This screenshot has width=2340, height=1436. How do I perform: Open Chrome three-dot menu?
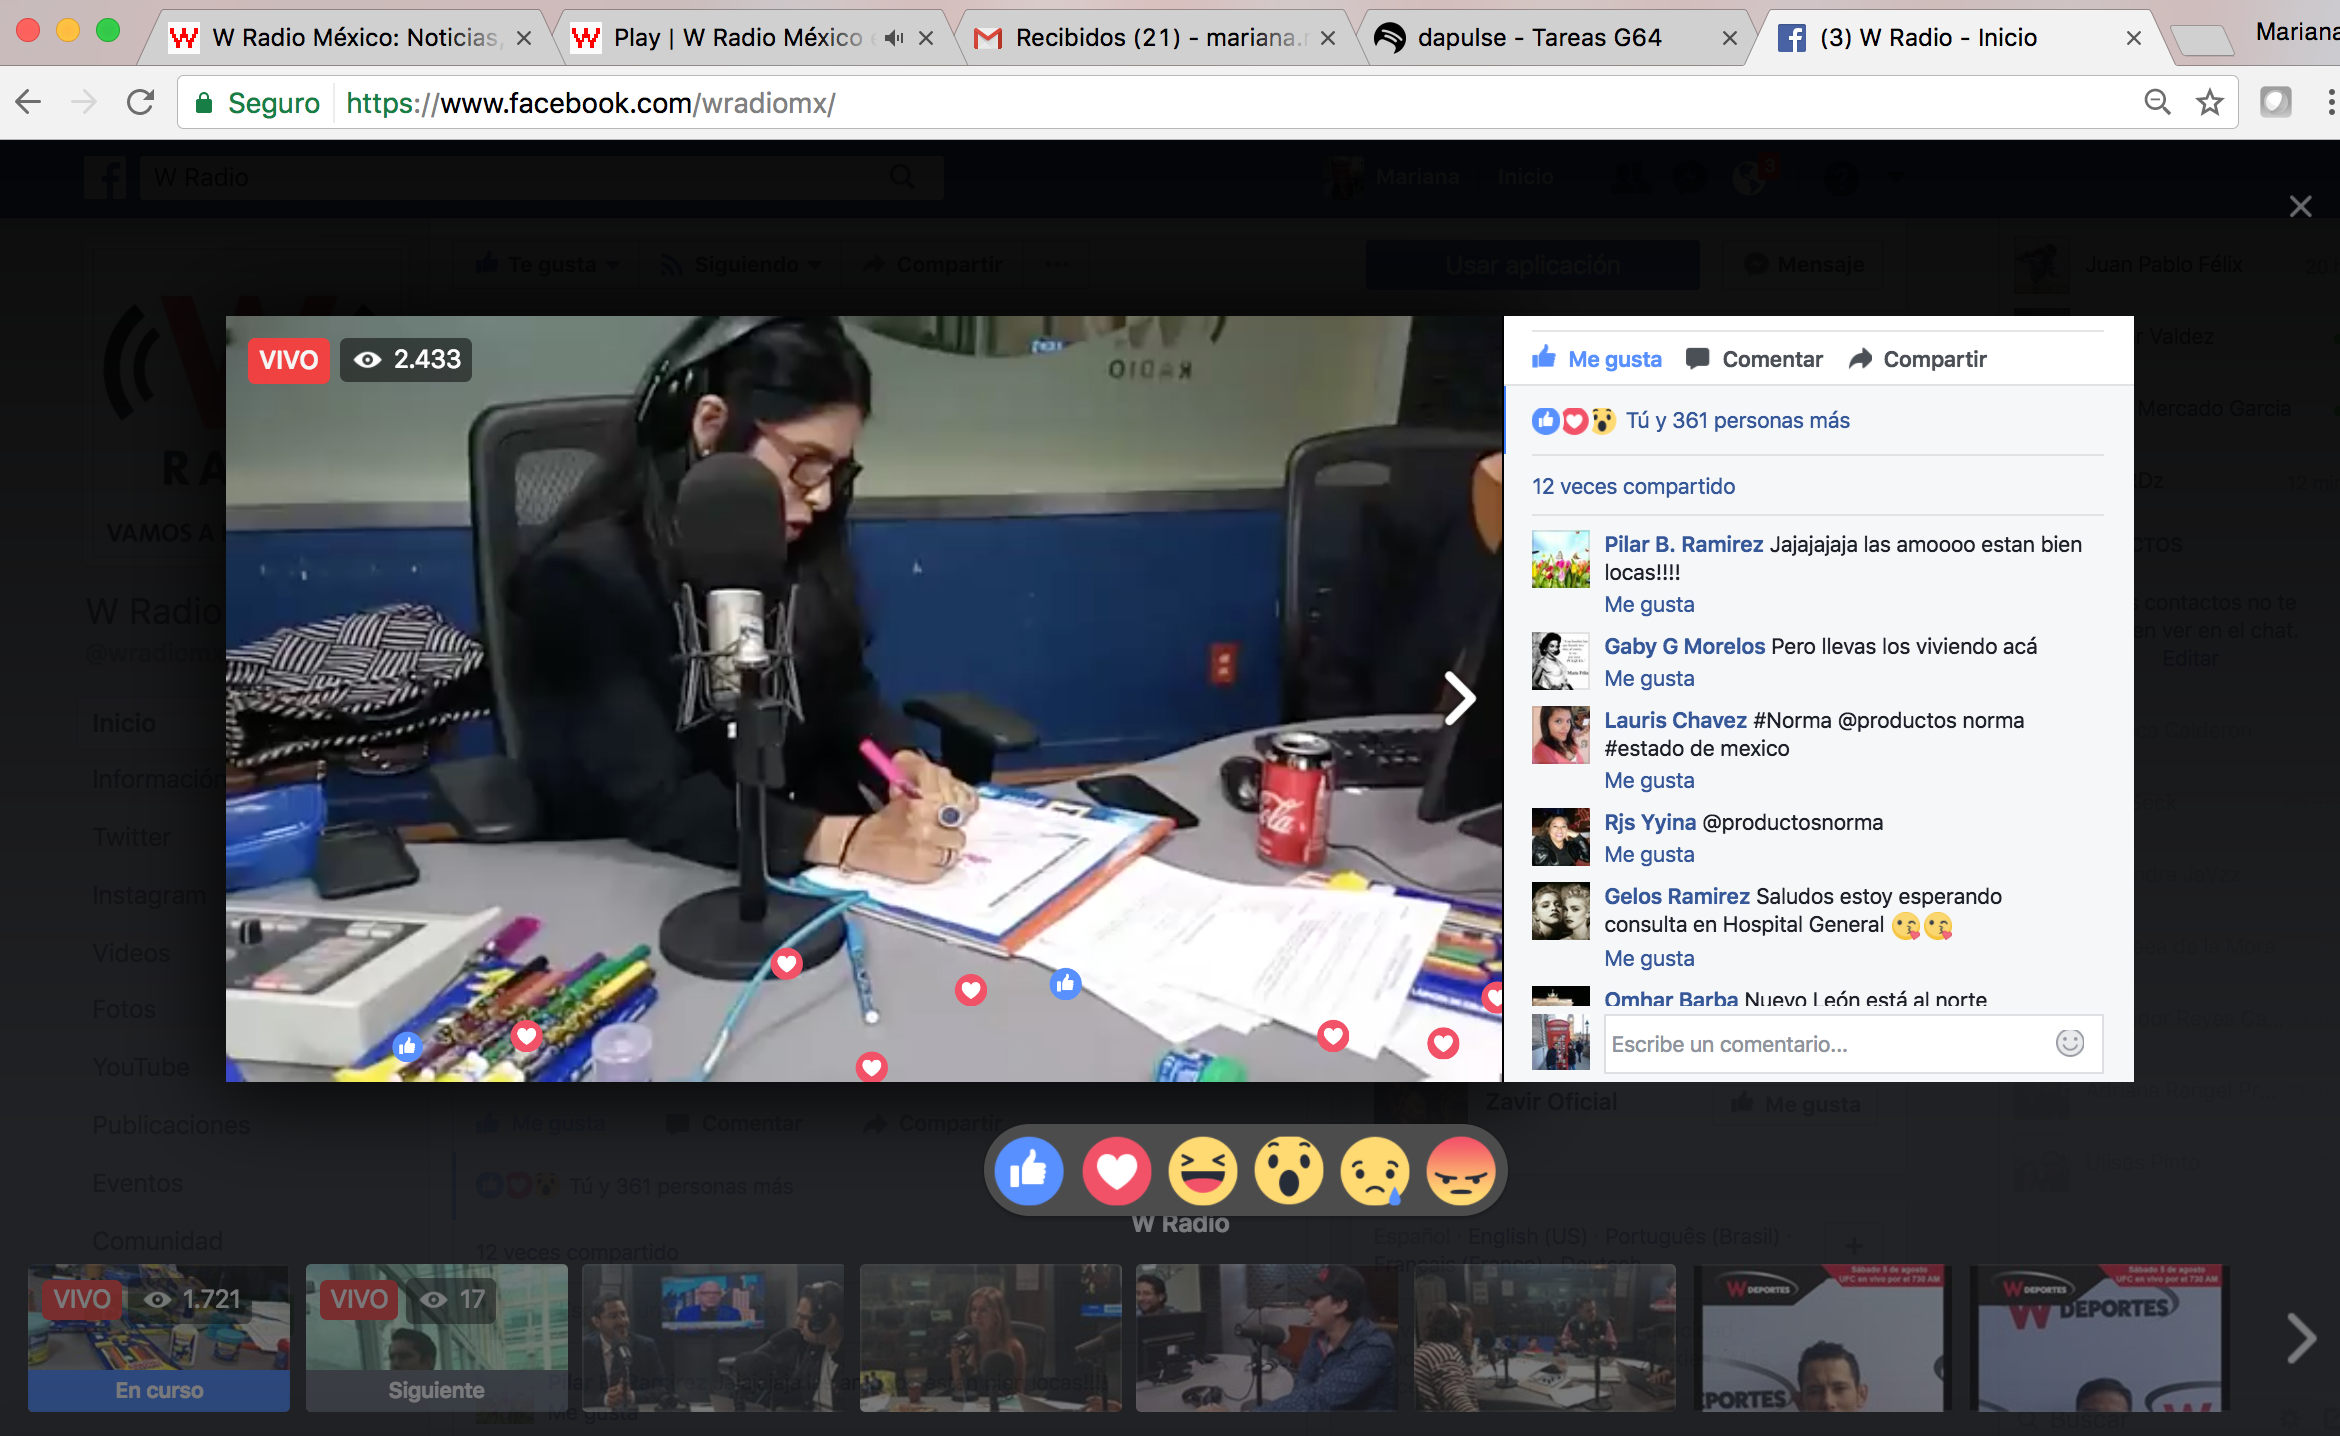pos(2330,102)
